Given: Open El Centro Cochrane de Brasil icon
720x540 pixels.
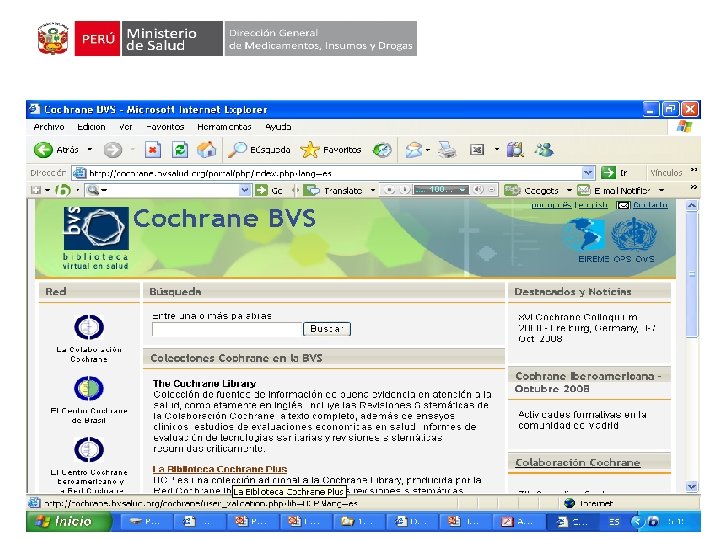Looking at the screenshot, I should pyautogui.click(x=89, y=388).
